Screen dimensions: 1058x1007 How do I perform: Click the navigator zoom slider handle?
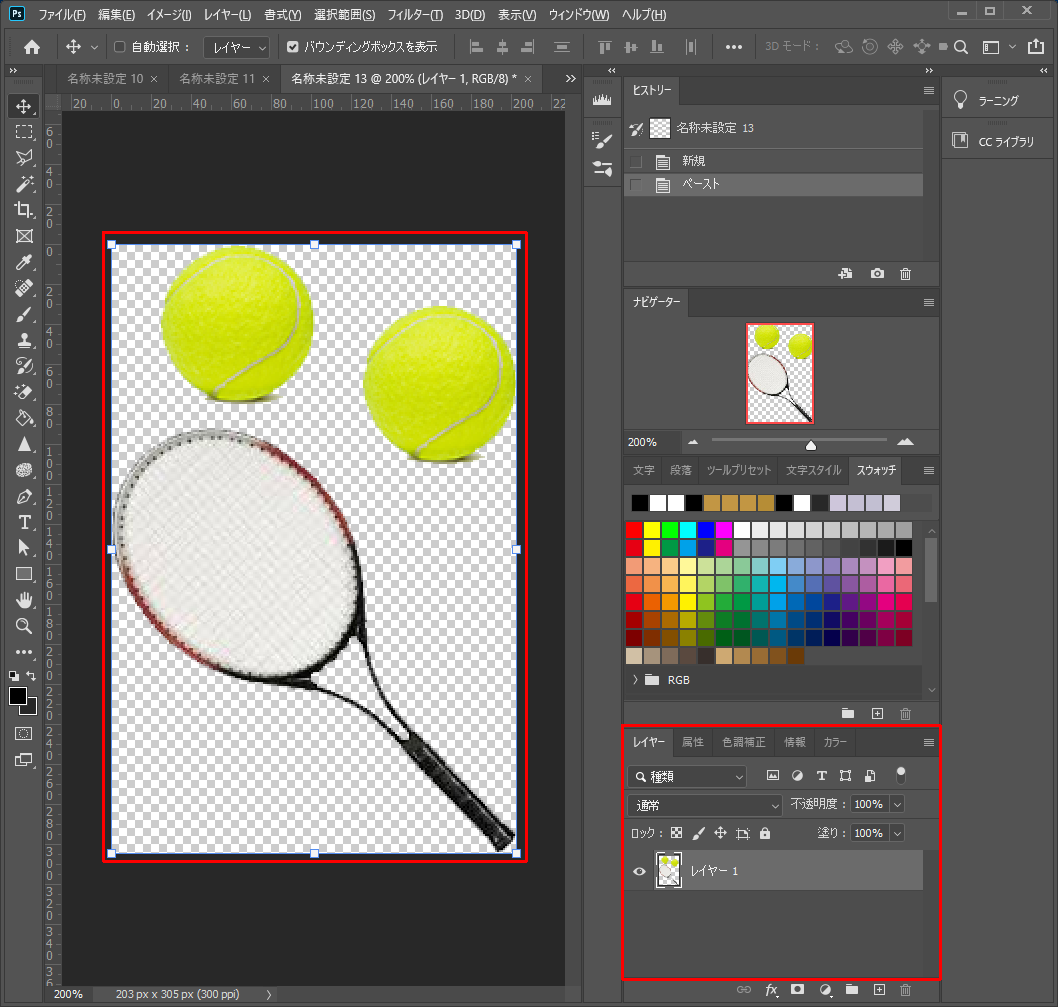[x=811, y=445]
